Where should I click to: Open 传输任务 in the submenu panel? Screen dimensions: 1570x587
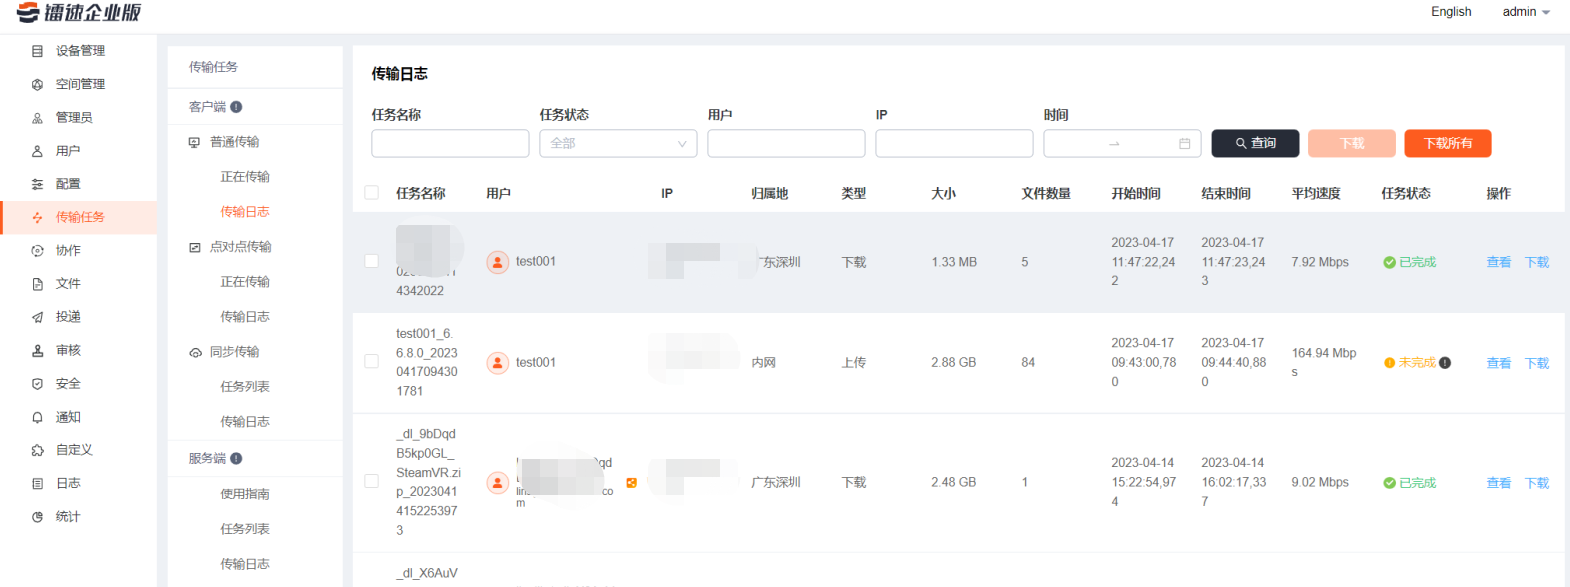coord(214,67)
